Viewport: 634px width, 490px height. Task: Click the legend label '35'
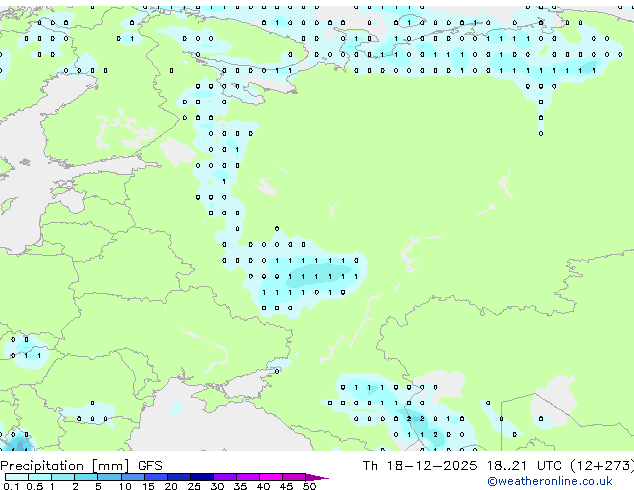coord(240,486)
